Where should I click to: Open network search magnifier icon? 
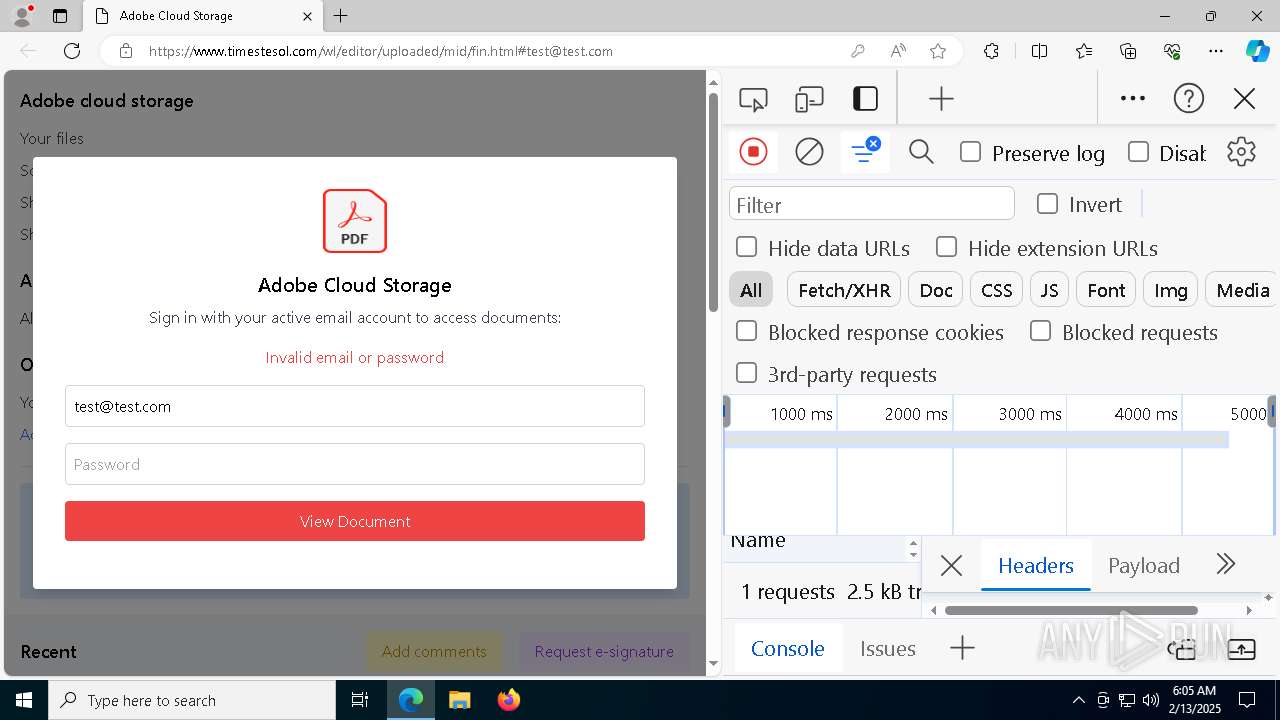point(921,152)
